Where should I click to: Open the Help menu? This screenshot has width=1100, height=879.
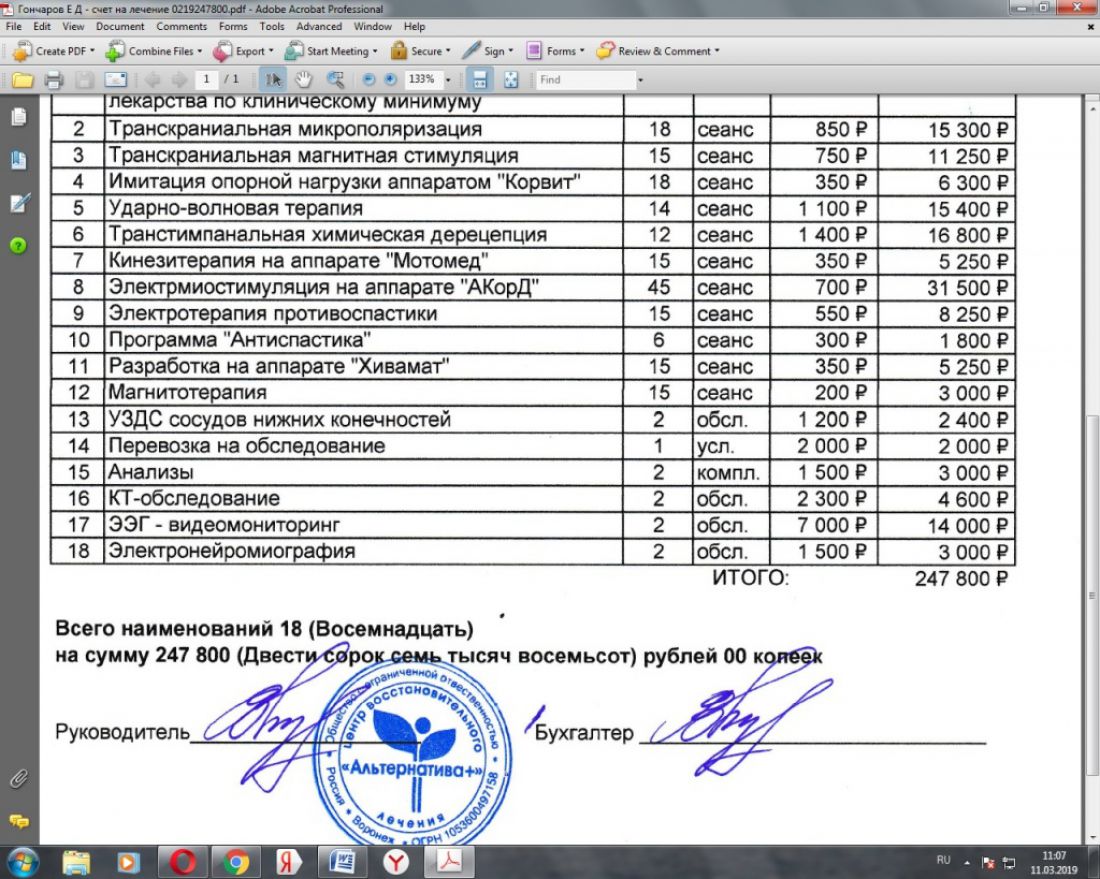coord(414,27)
